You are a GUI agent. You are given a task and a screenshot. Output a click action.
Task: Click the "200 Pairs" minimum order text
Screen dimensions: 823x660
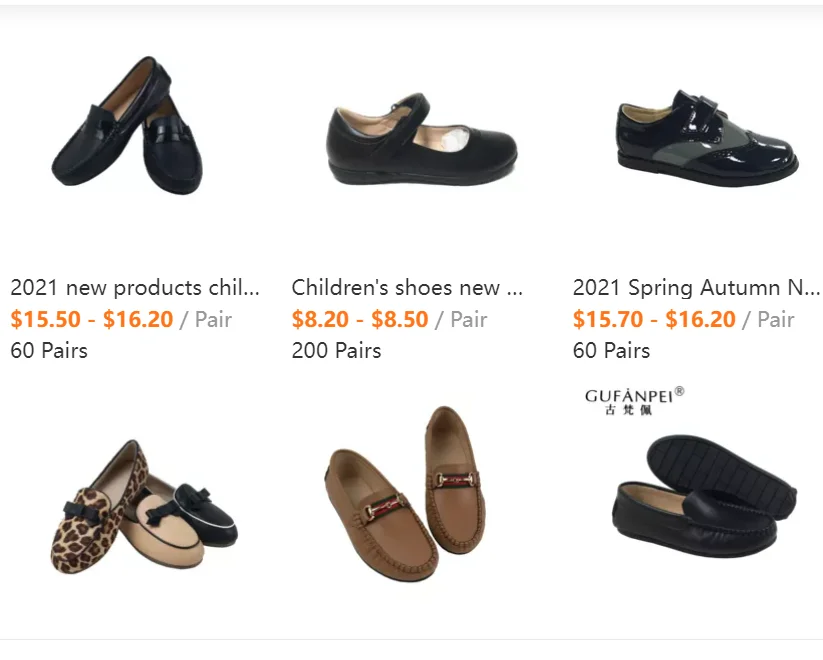pyautogui.click(x=336, y=351)
